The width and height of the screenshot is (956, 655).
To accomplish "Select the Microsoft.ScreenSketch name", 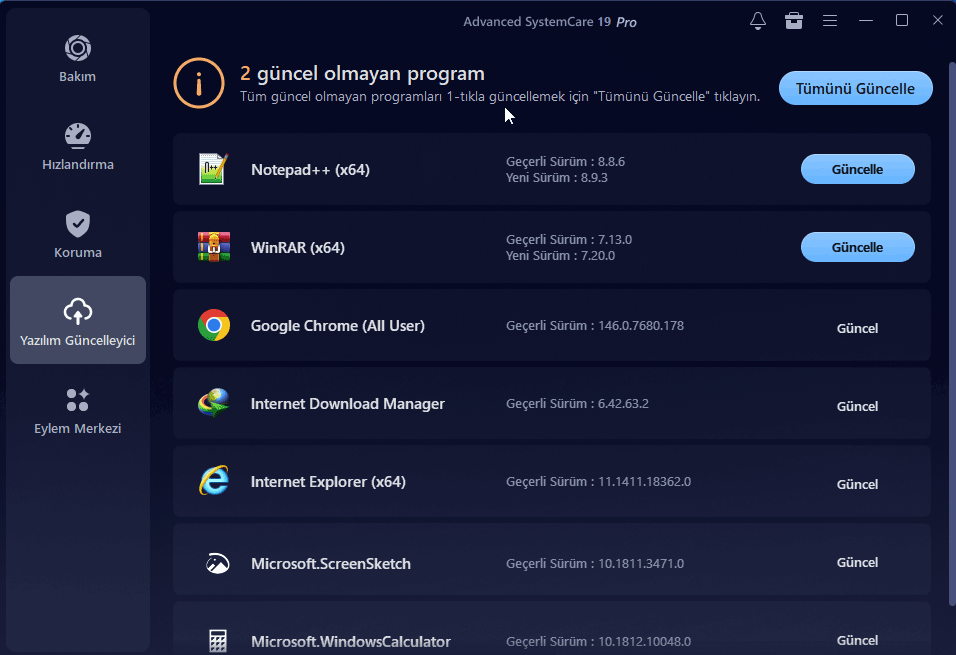I will (331, 564).
